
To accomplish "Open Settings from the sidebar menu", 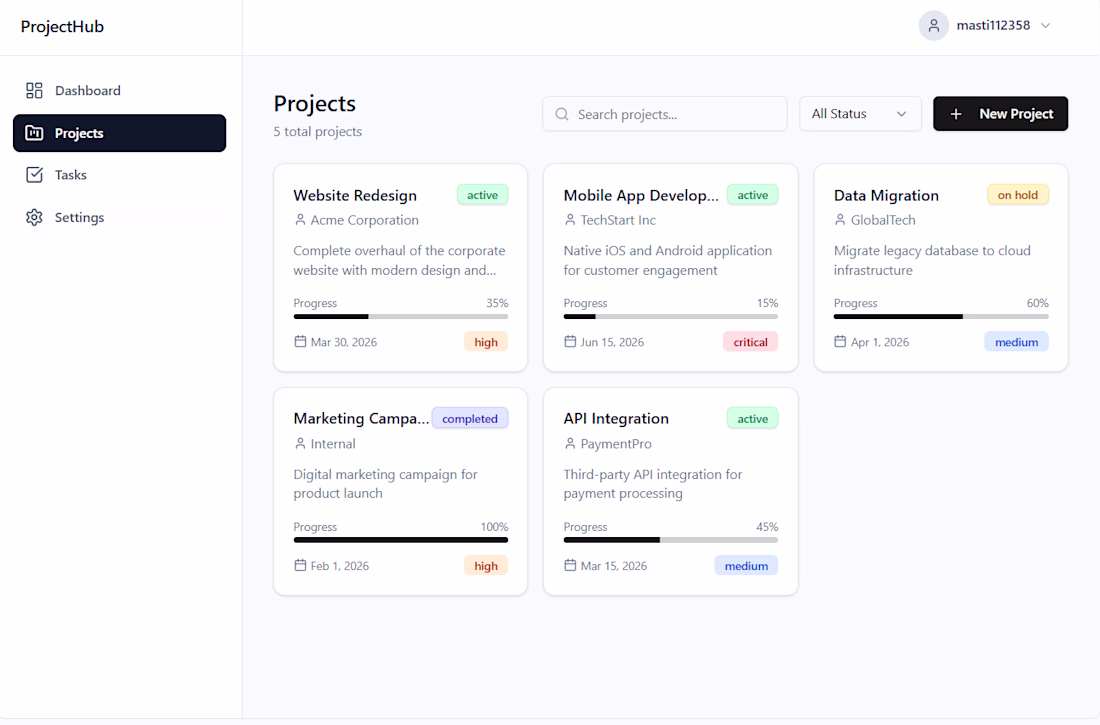I will click(79, 217).
